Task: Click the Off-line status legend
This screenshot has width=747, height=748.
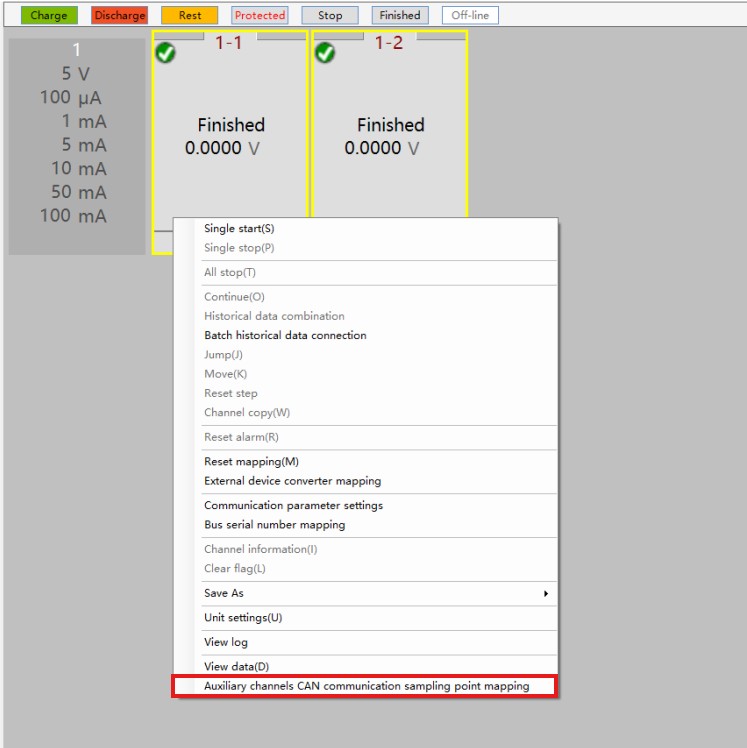Action: point(470,15)
